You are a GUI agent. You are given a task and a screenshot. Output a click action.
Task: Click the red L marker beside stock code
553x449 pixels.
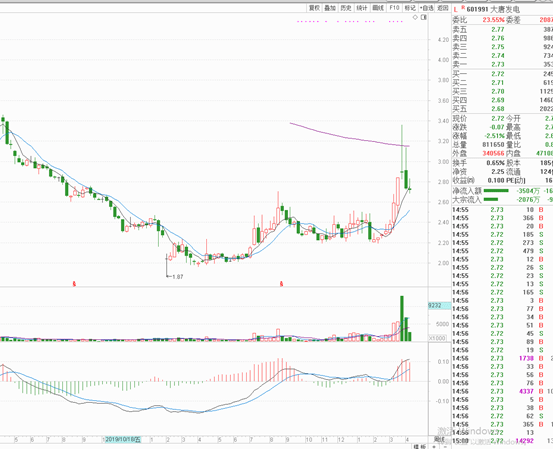(455, 9)
